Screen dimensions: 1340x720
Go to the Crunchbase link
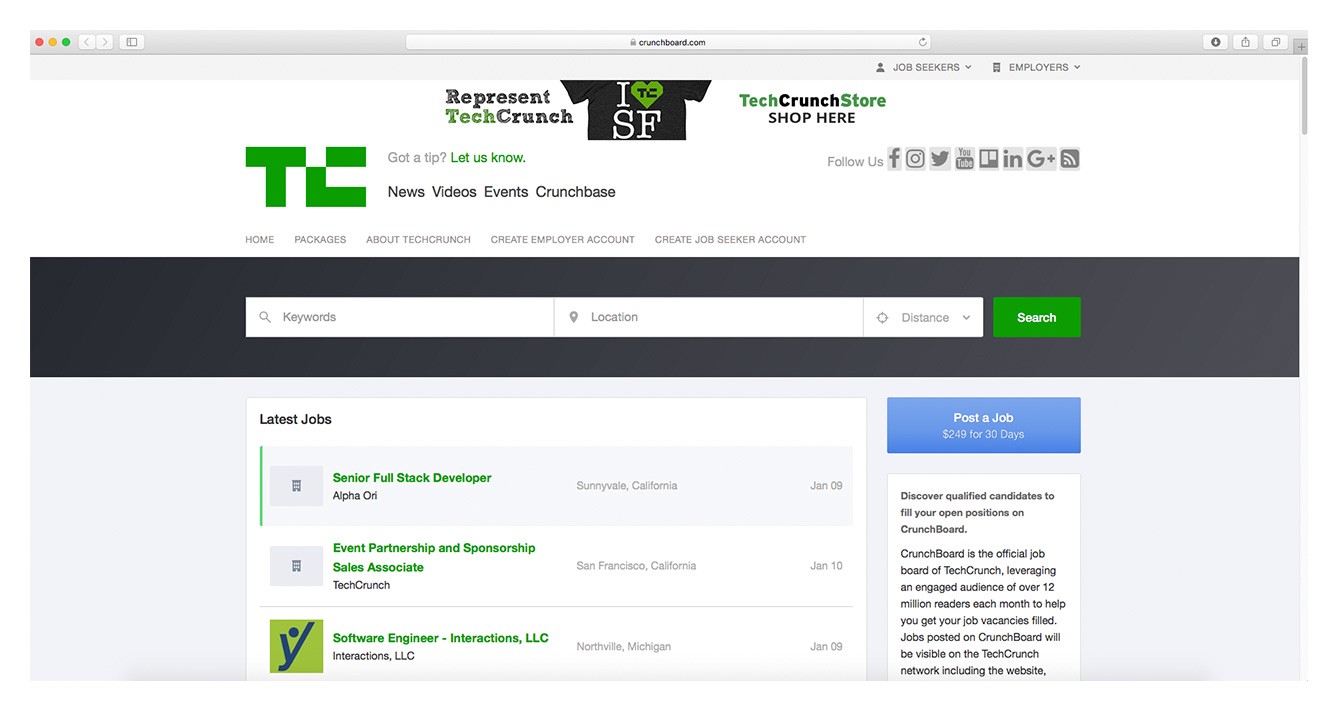pos(576,192)
